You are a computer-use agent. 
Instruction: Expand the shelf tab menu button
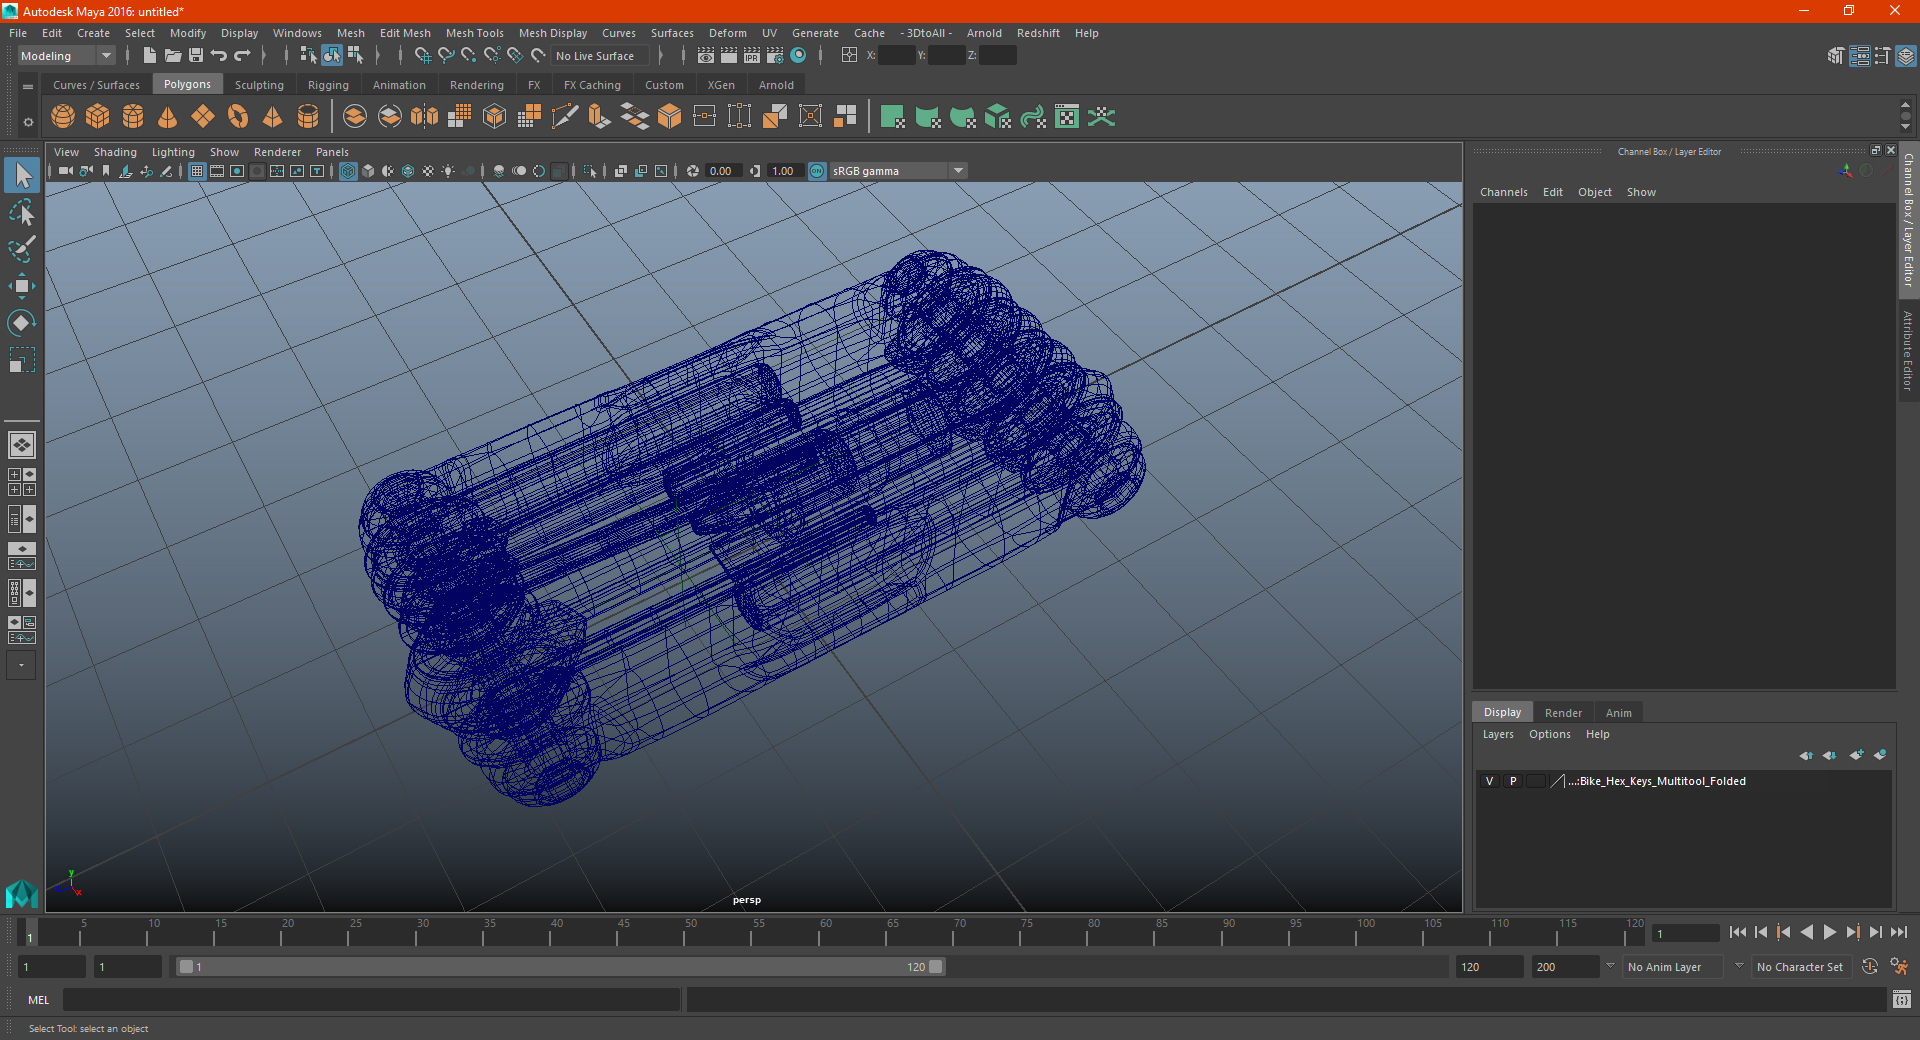click(x=28, y=87)
